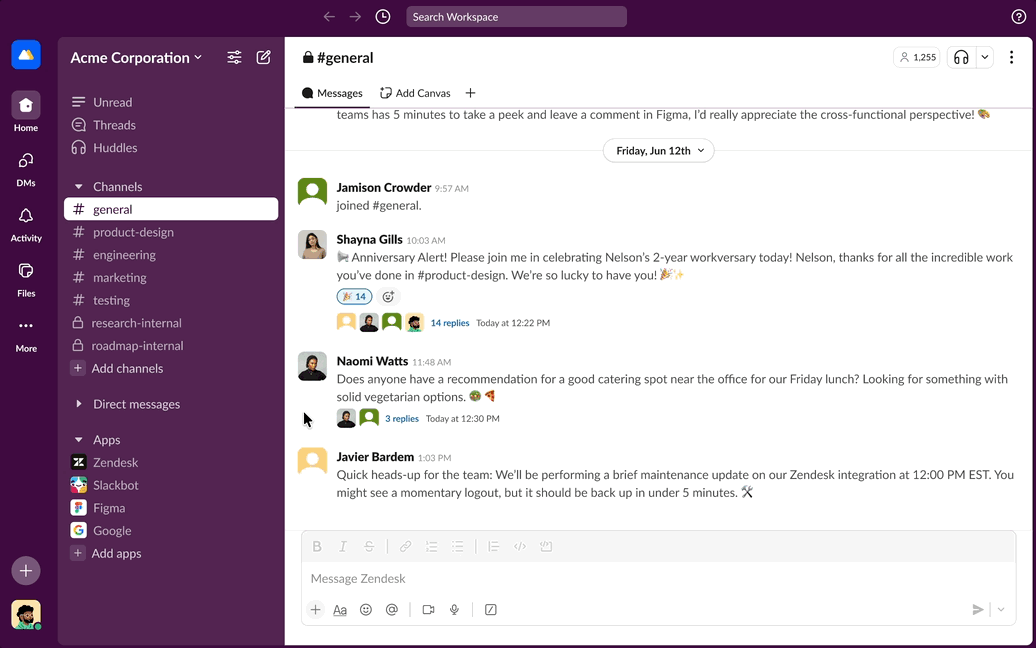Open the More menu in the rail
Viewport: 1036px width, 648px height.
click(26, 335)
